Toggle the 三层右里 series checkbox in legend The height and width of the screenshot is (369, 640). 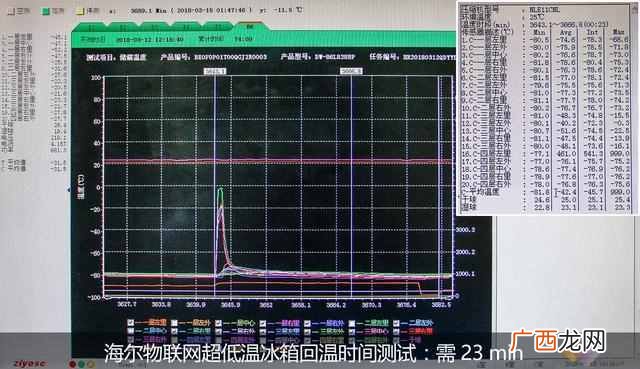click(x=396, y=331)
